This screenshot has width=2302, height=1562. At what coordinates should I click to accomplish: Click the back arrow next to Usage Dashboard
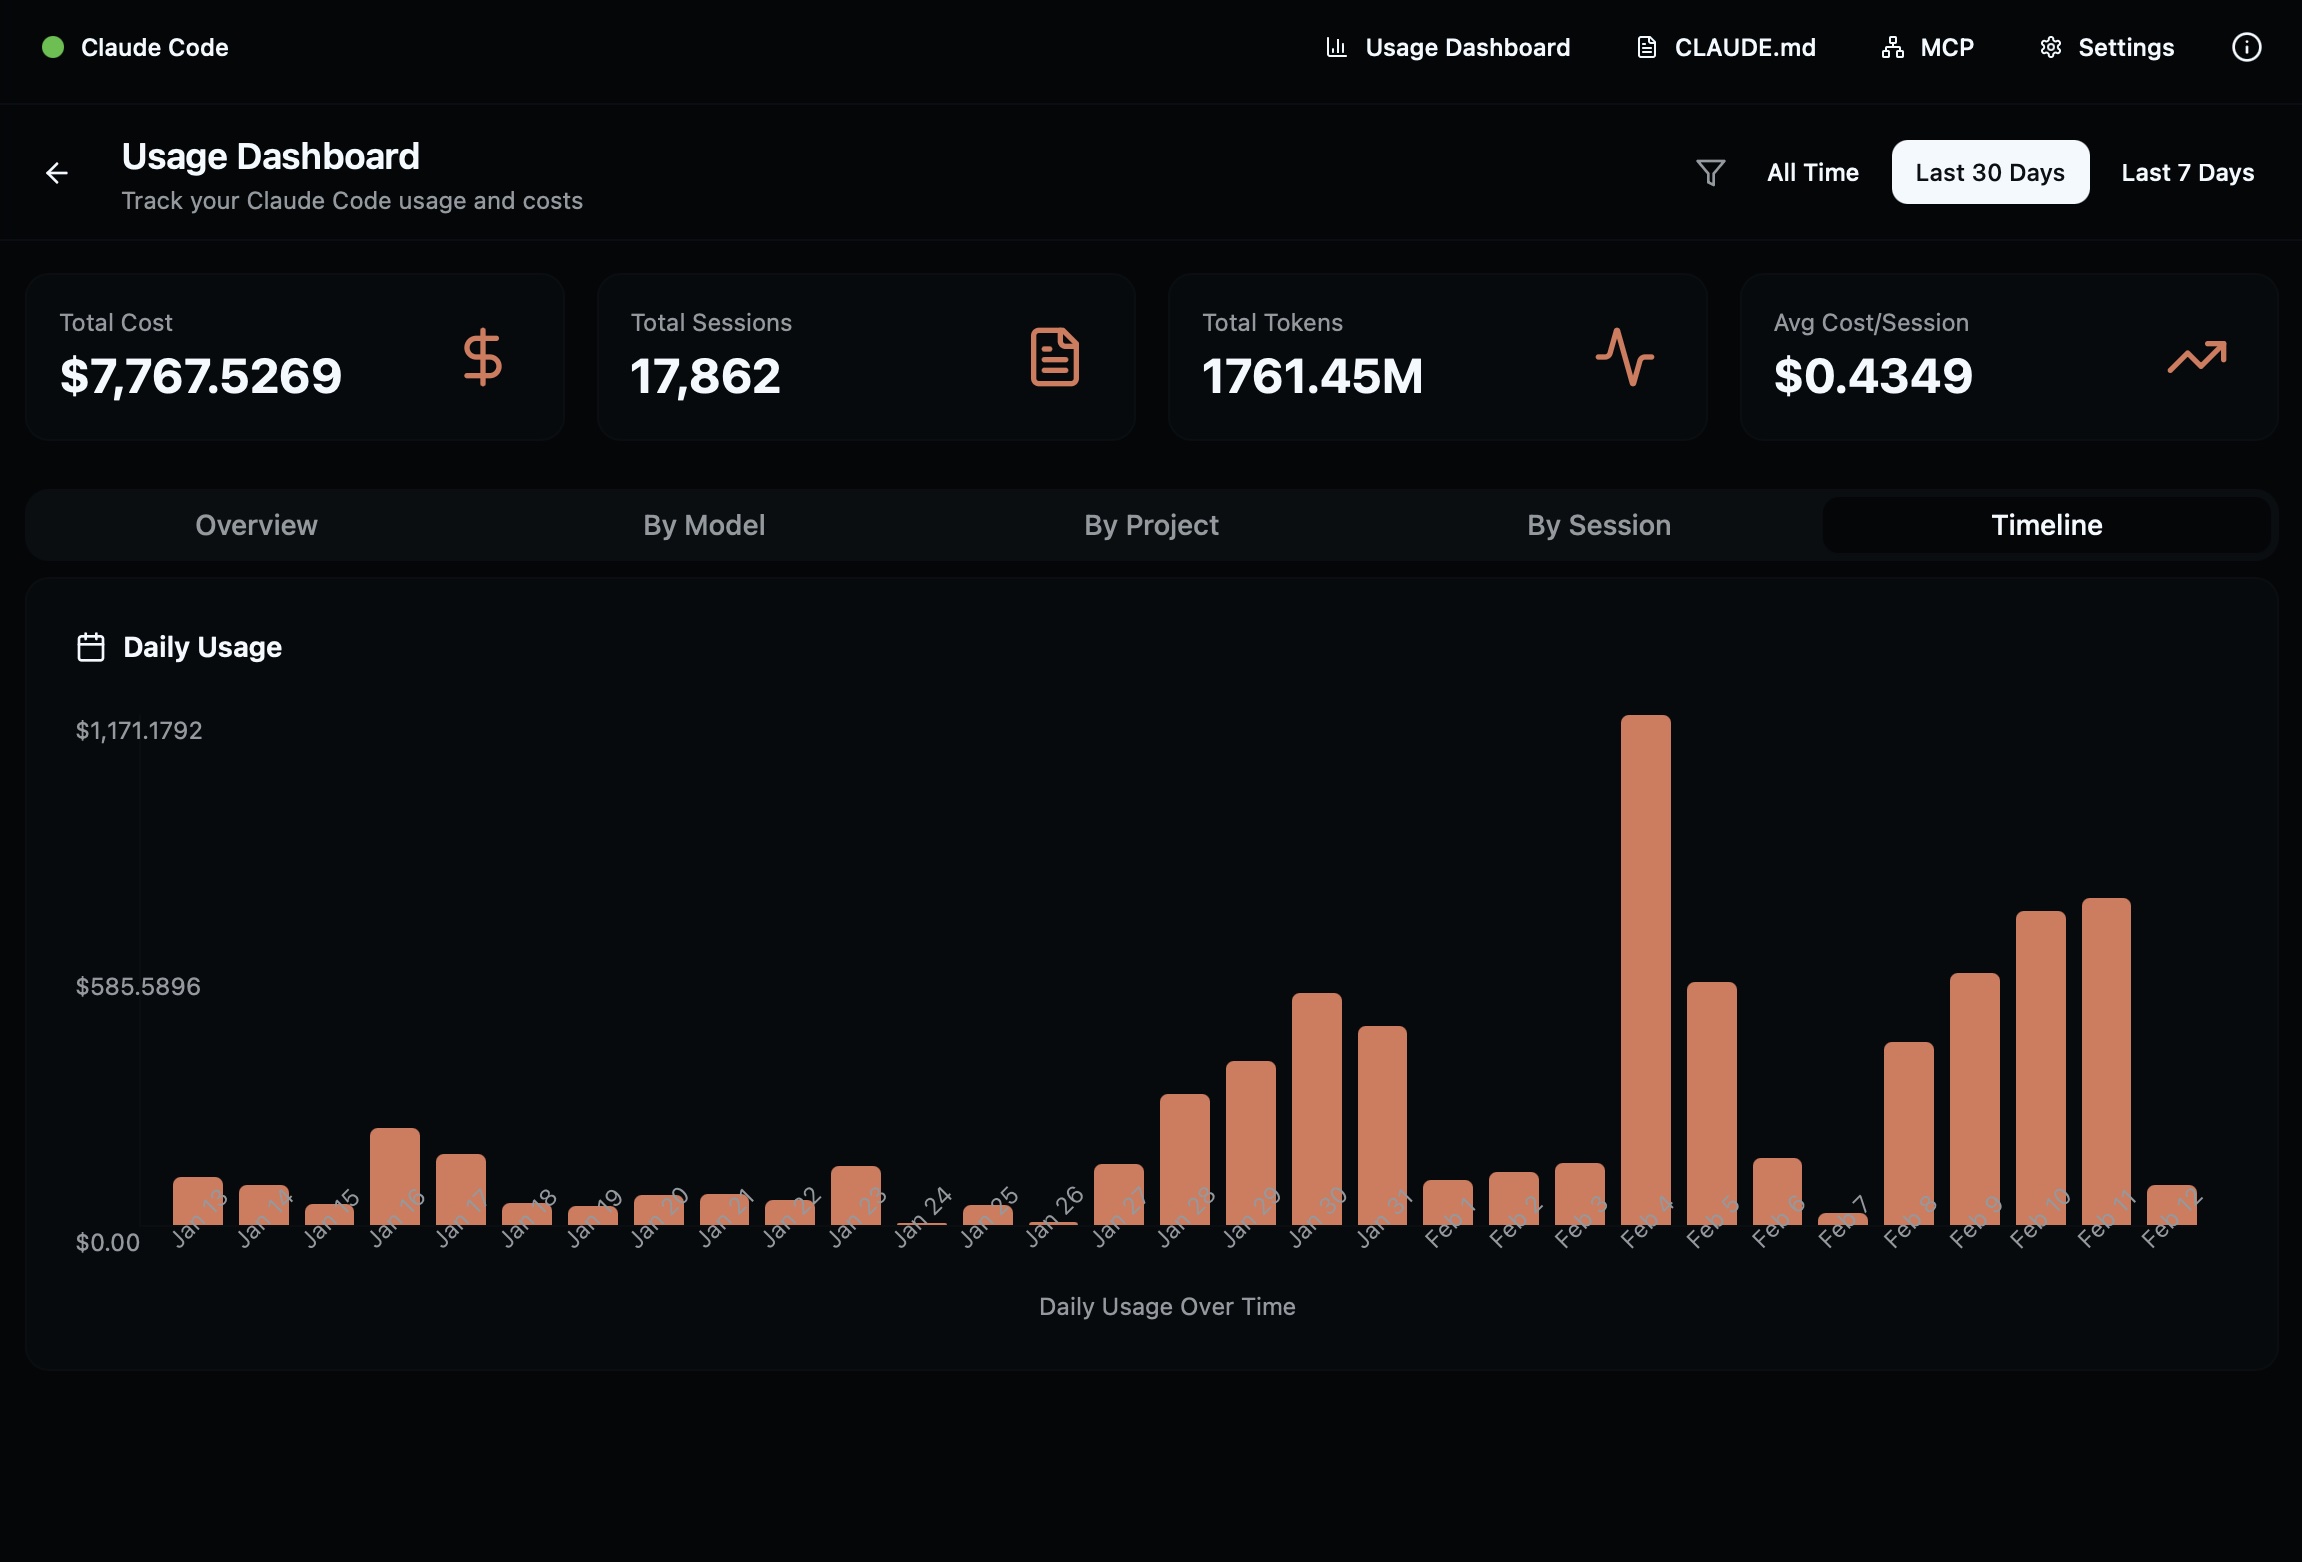[x=58, y=172]
